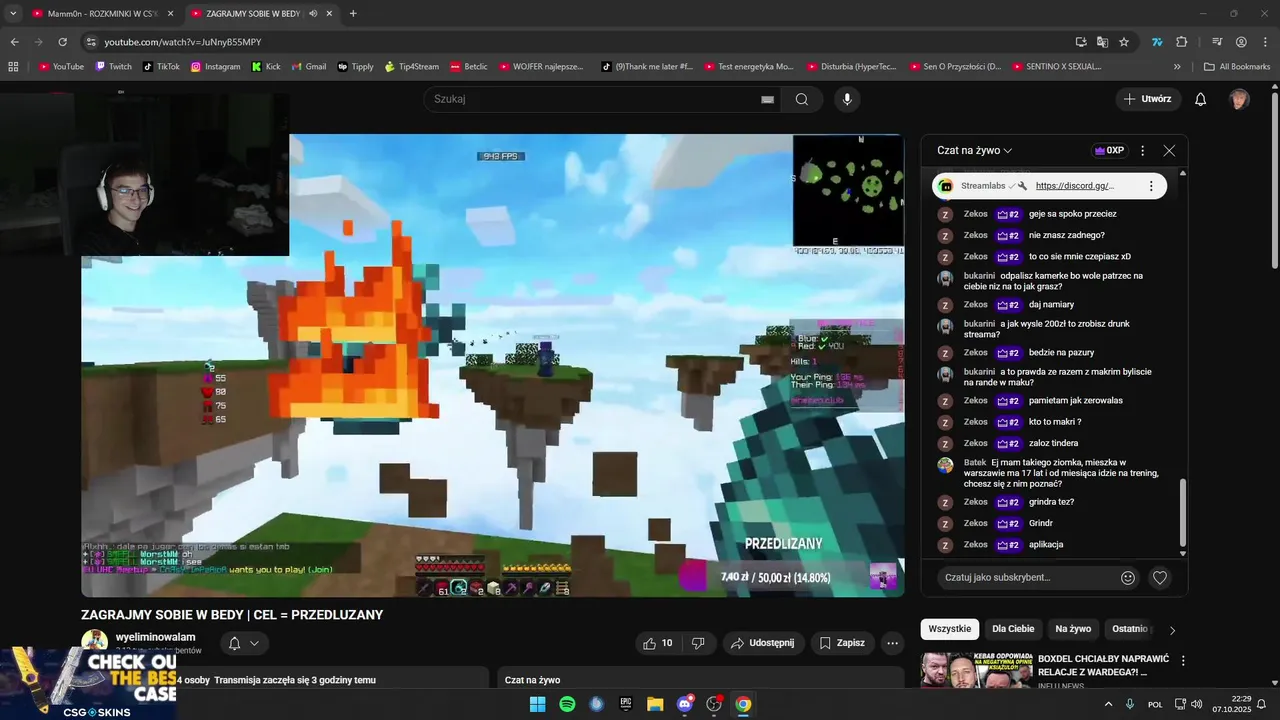This screenshot has height=720, width=1280.
Task: Open the discord.gg link in pinned message
Action: tap(1074, 186)
